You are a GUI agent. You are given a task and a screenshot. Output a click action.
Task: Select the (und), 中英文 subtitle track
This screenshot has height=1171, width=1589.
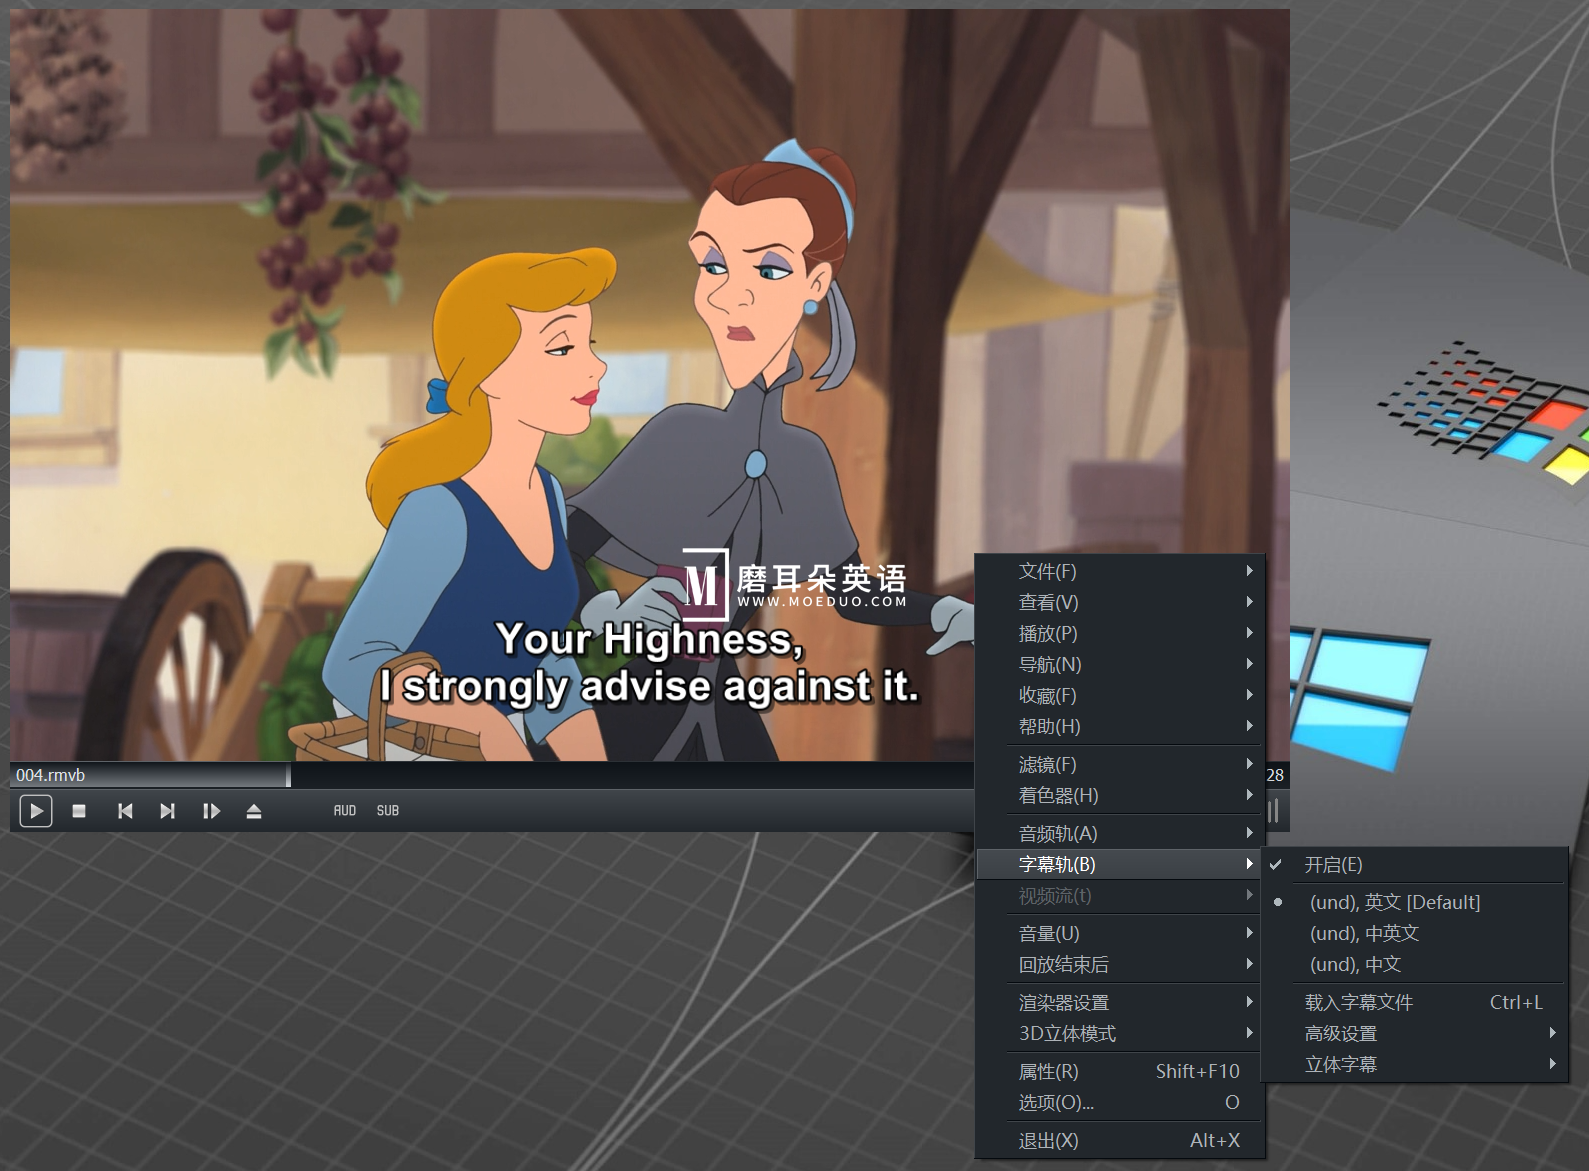[x=1364, y=933]
